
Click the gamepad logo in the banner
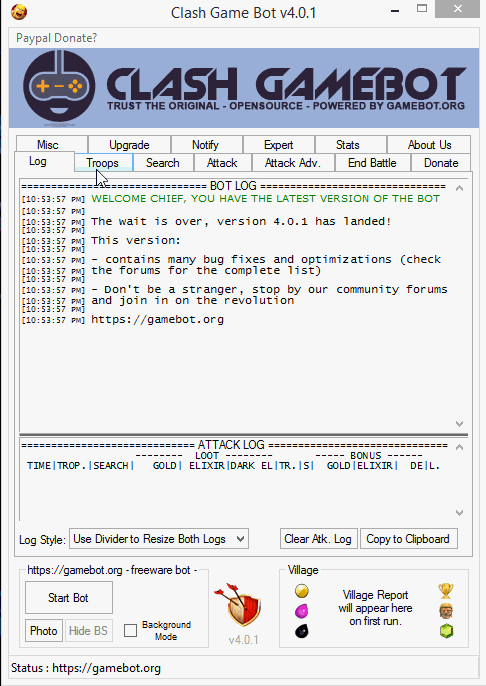click(59, 87)
